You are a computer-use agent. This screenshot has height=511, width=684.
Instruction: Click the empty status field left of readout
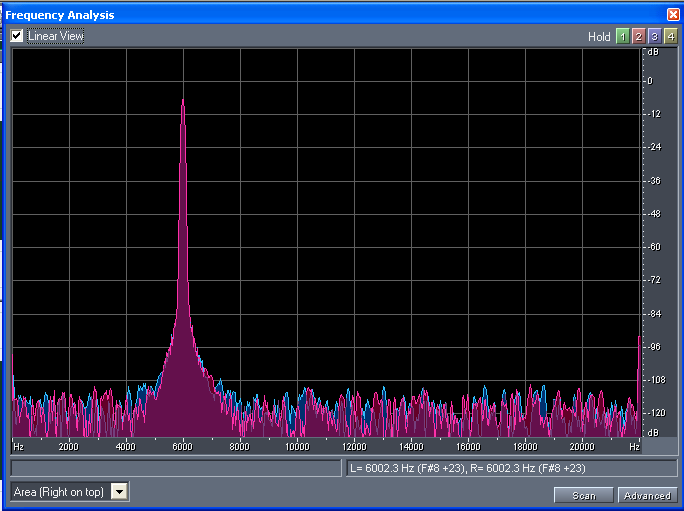pos(176,468)
